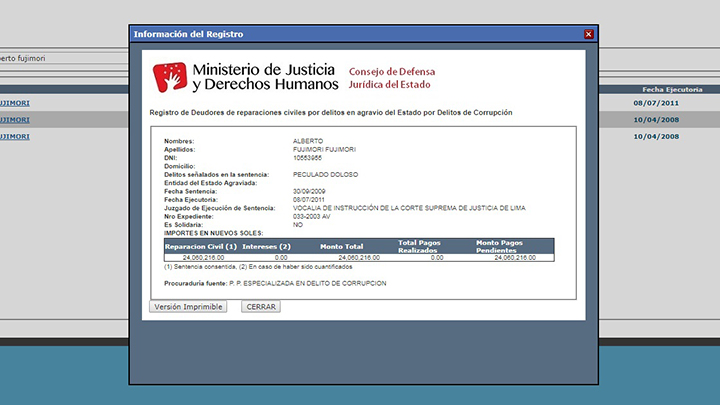The image size is (720, 405).
Task: Open the second FUJIMORI link dated 10/04/2008
Action: pyautogui.click(x=15, y=120)
